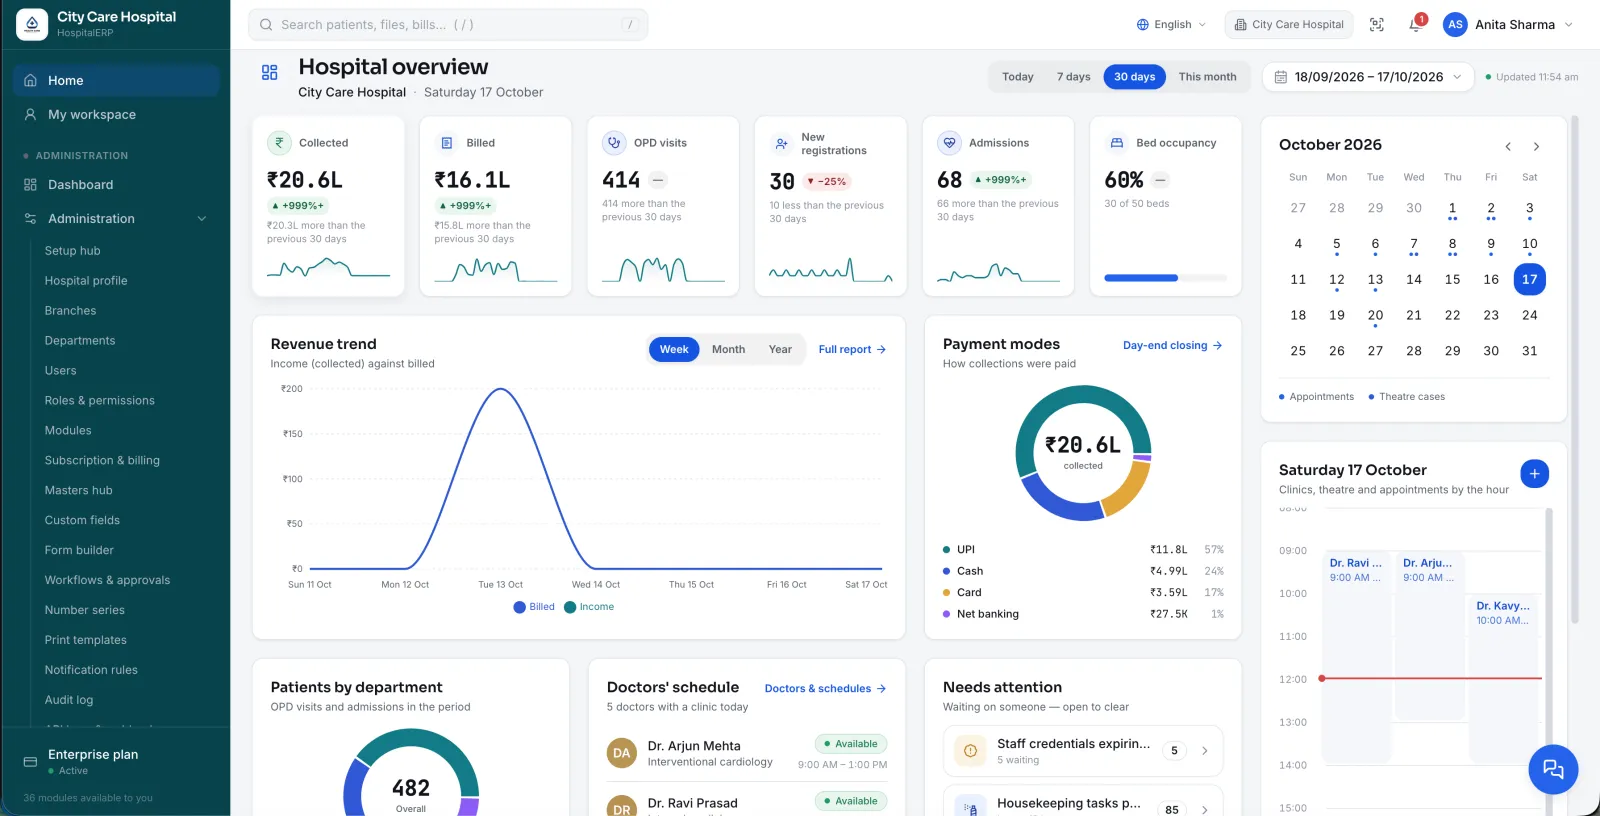The height and width of the screenshot is (816, 1600).
Task: Toggle the Income series in chart legend
Action: 589,607
